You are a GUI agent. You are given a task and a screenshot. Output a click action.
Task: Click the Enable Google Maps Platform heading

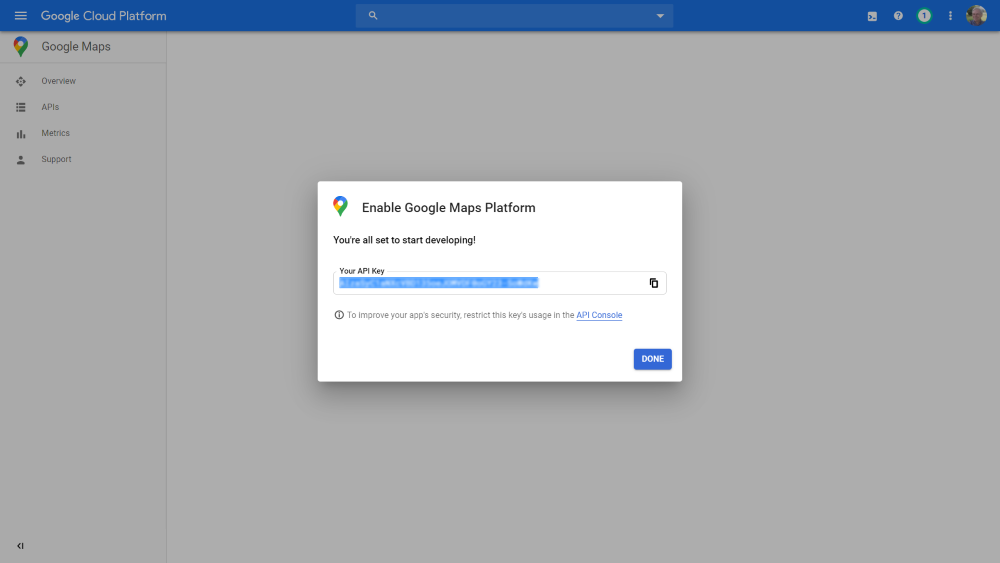coord(448,208)
